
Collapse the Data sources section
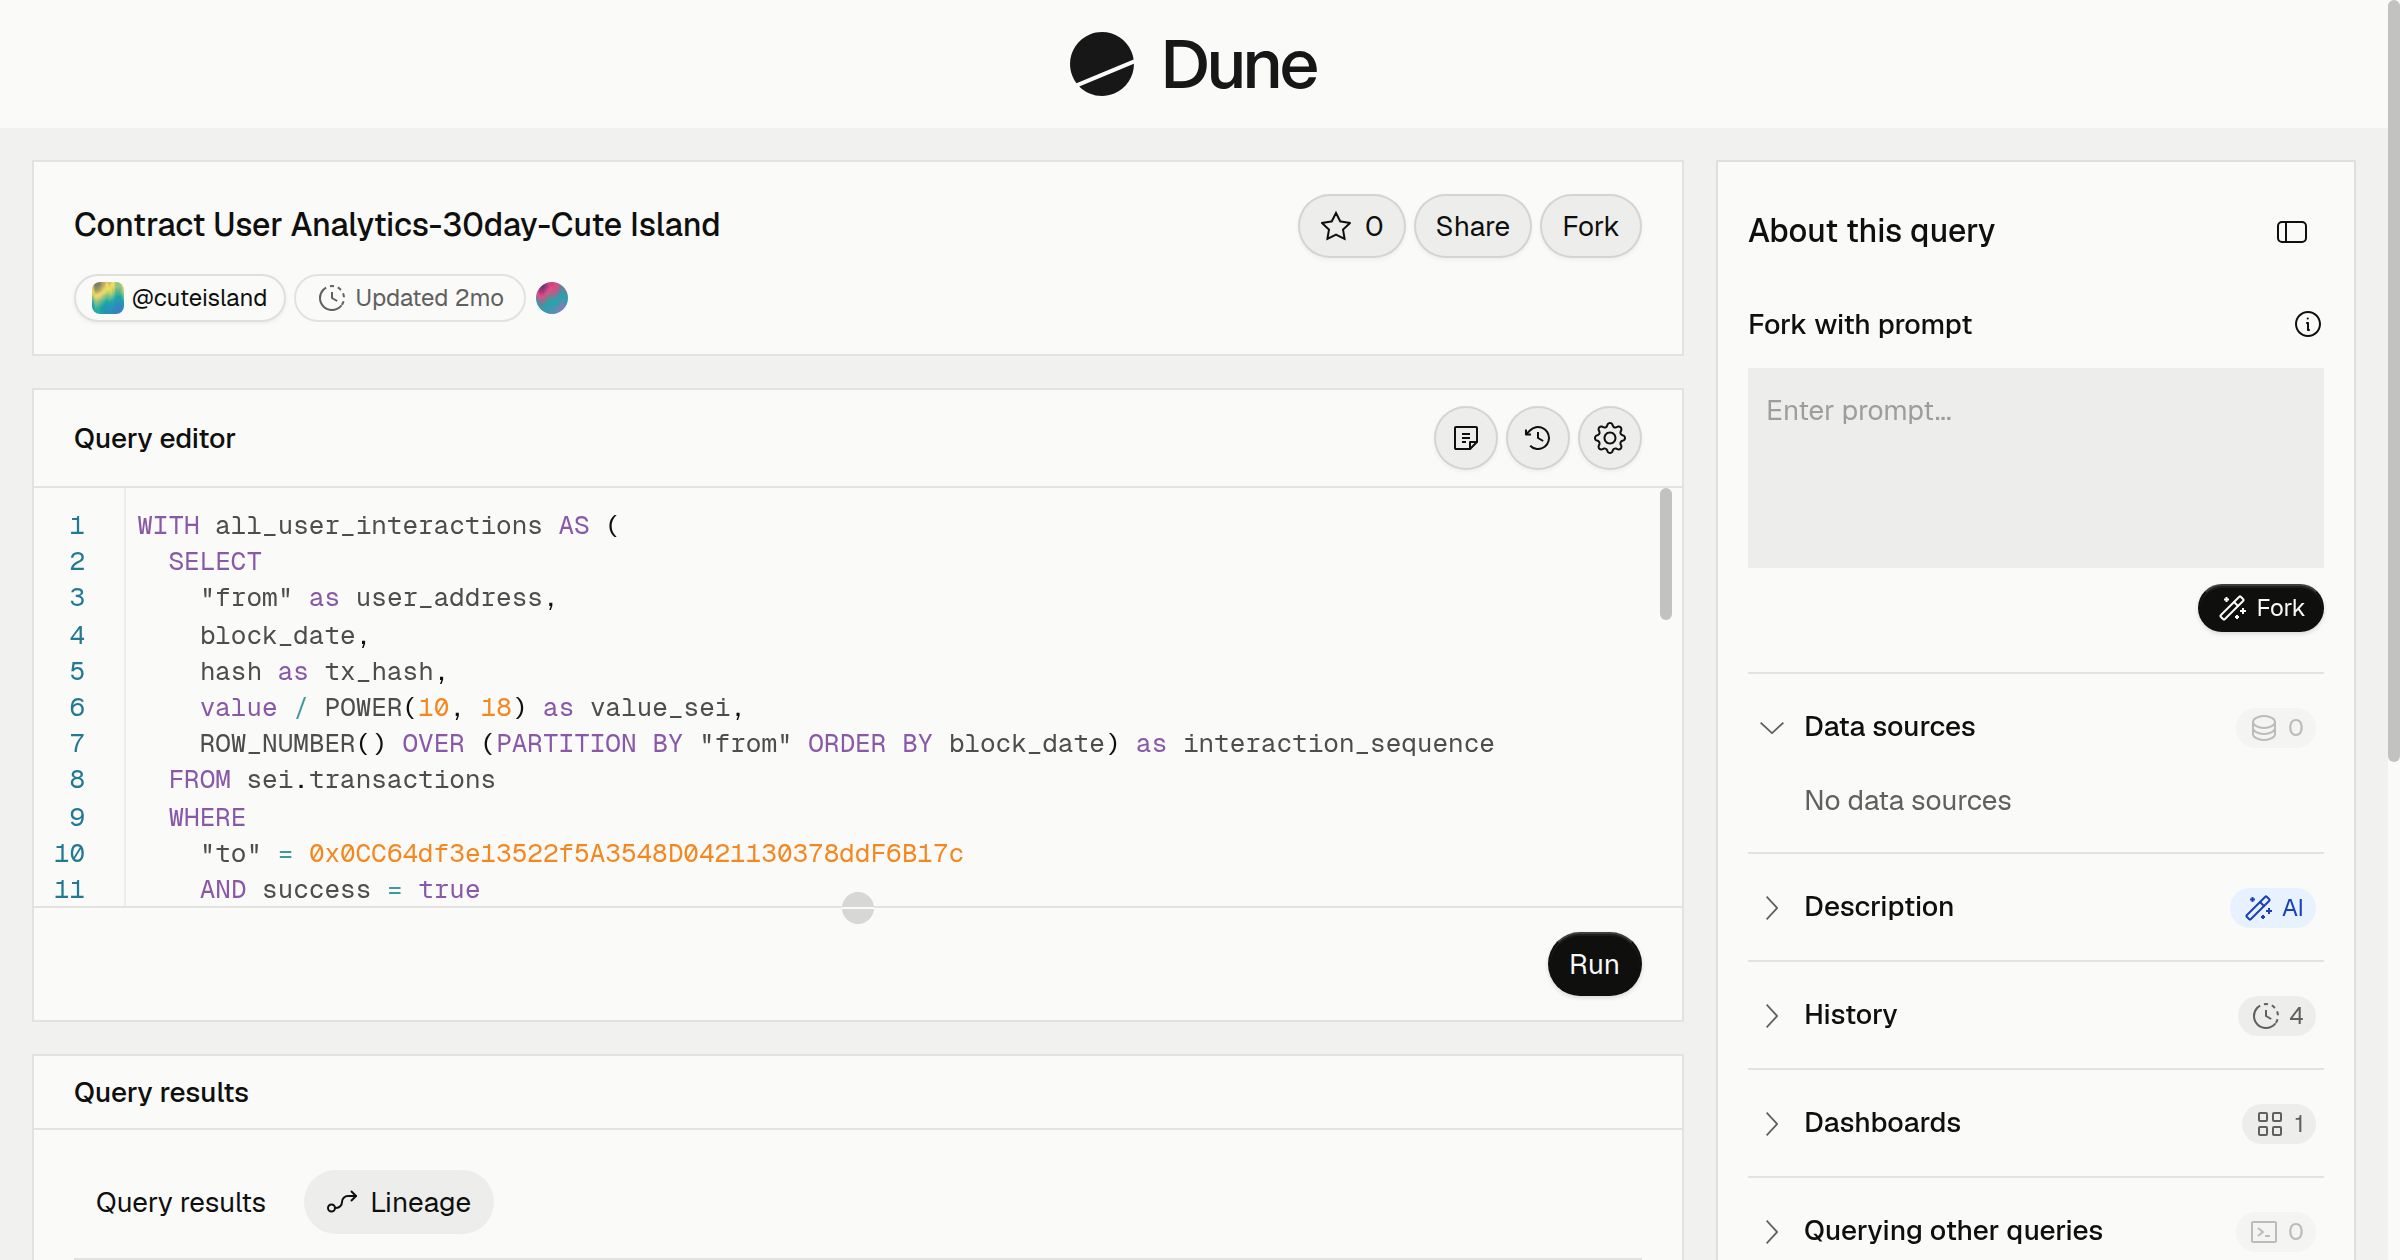coord(1772,727)
